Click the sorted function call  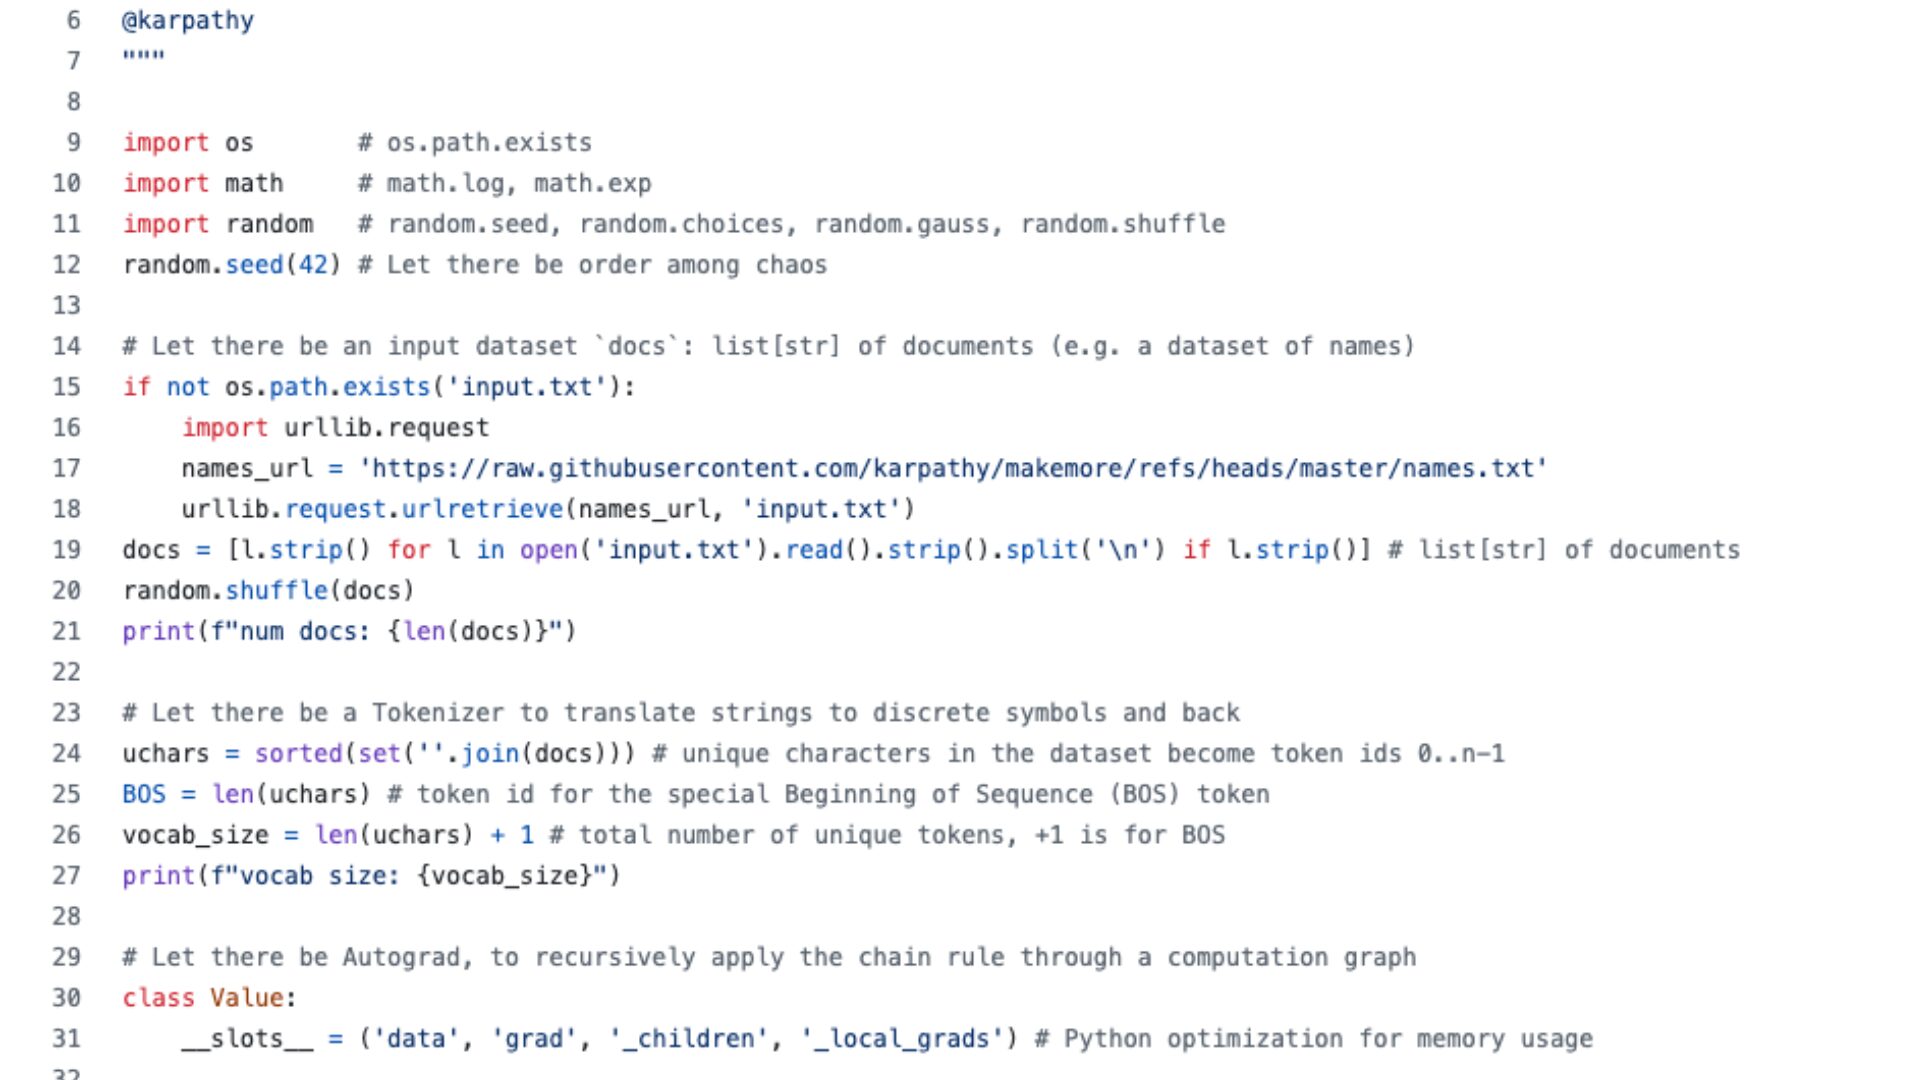(298, 753)
